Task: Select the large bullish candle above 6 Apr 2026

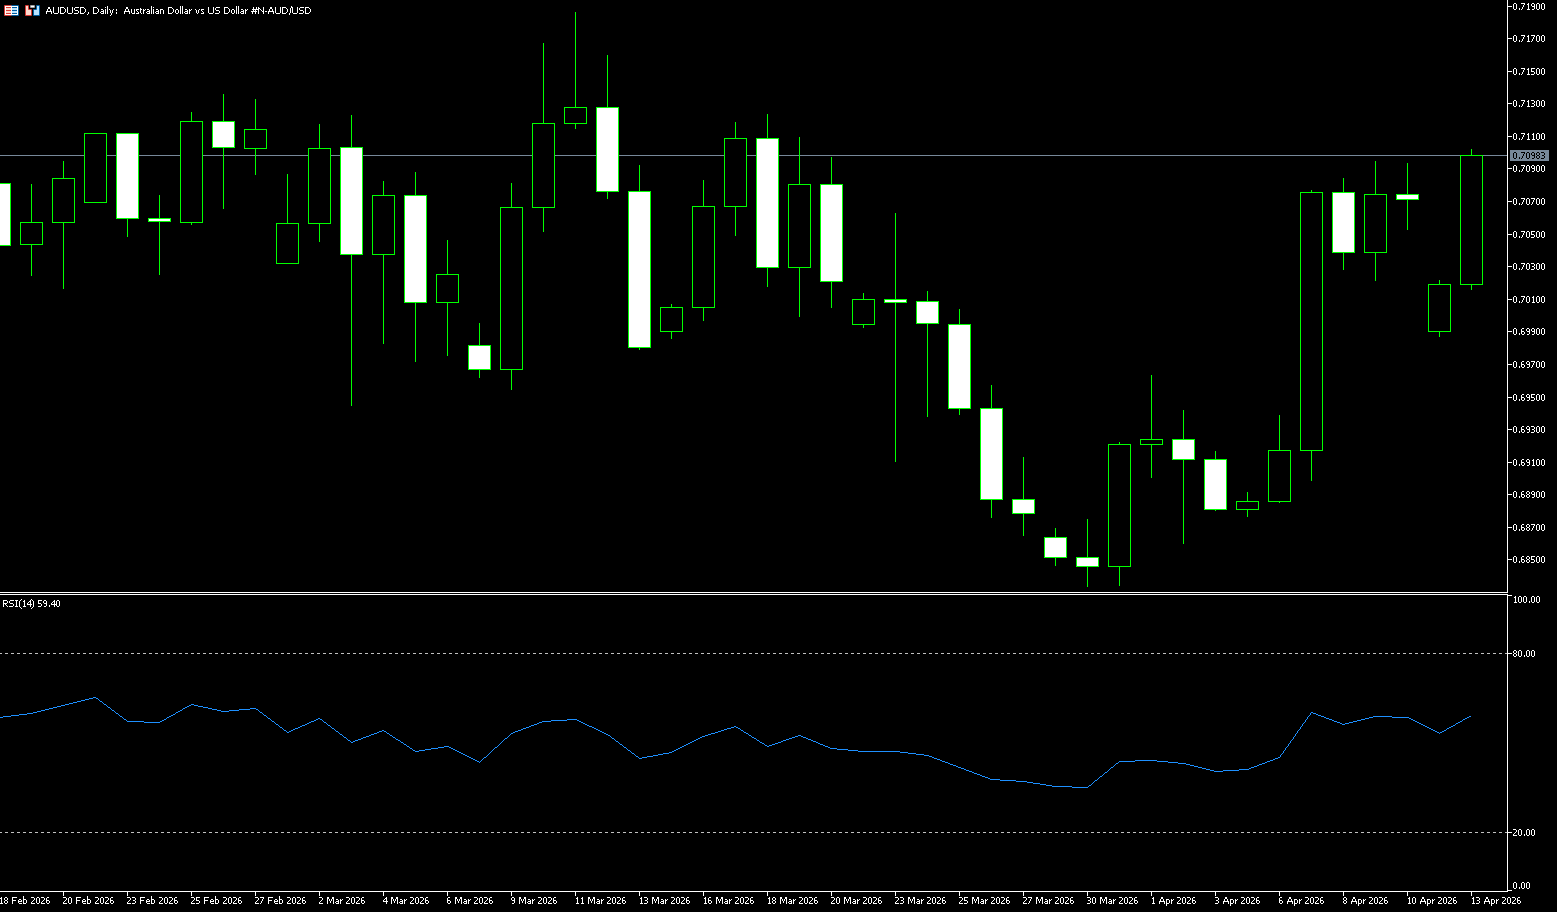Action: (1311, 321)
